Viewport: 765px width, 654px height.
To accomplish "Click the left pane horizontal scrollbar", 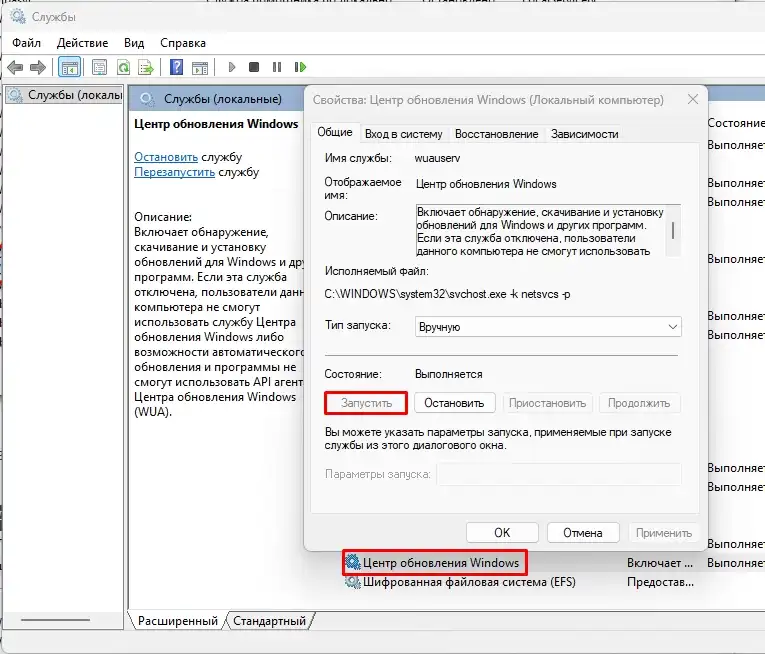I will 55,620.
